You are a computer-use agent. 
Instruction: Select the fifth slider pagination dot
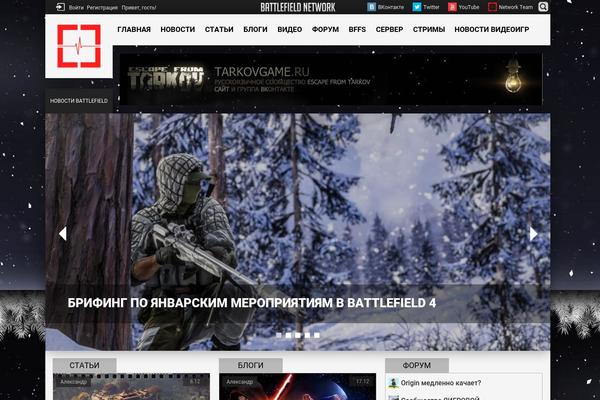[317, 335]
